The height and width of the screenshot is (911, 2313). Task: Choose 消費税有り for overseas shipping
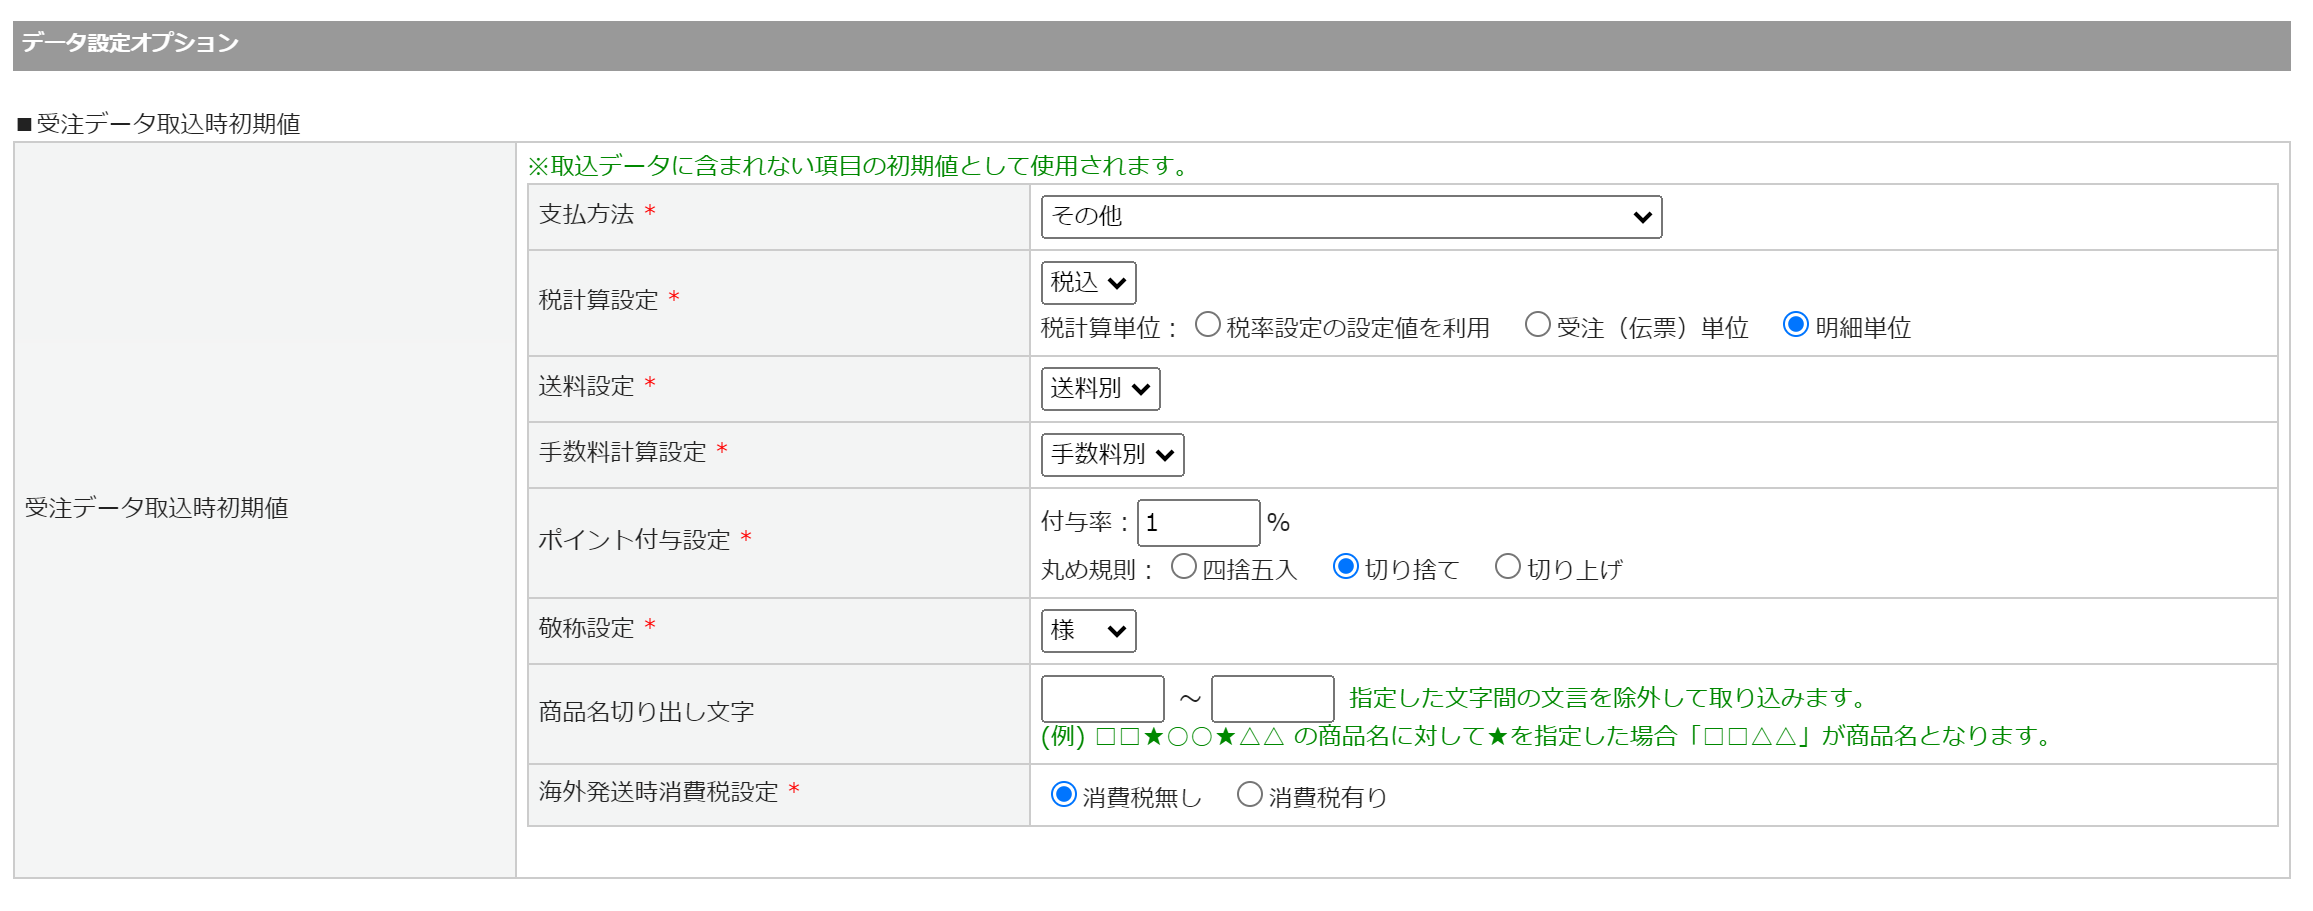point(1250,795)
